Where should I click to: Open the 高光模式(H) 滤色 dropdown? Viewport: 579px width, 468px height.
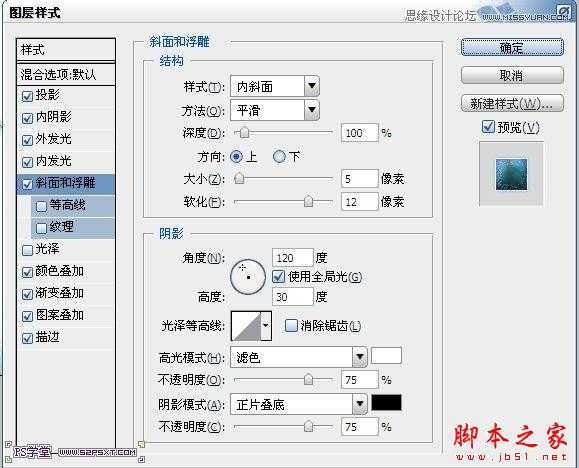click(x=298, y=357)
